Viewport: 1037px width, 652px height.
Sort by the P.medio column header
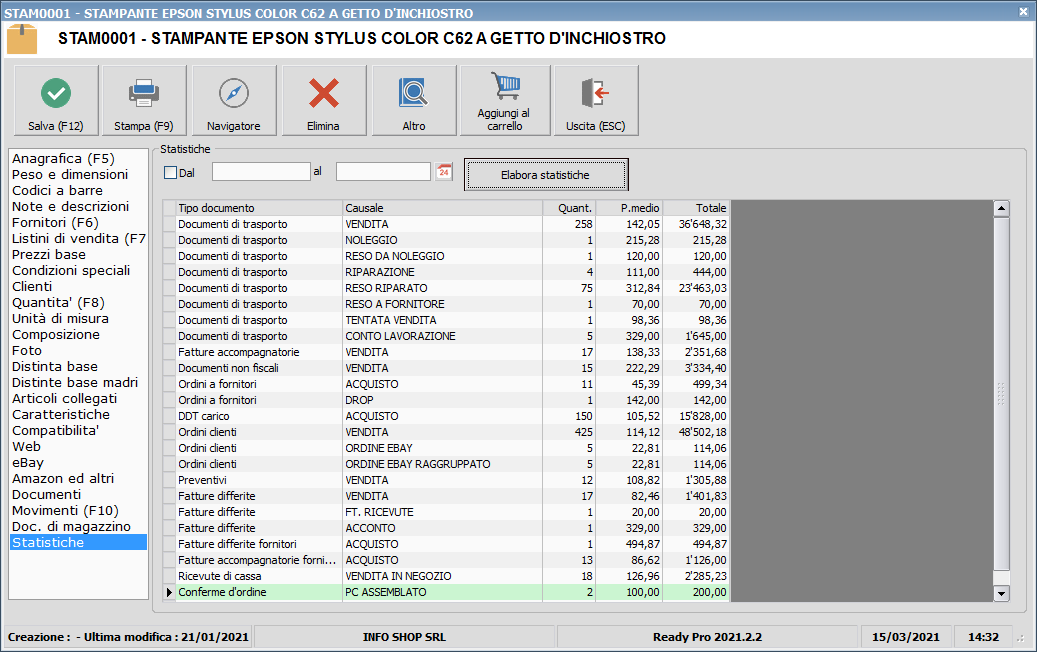(x=630, y=208)
